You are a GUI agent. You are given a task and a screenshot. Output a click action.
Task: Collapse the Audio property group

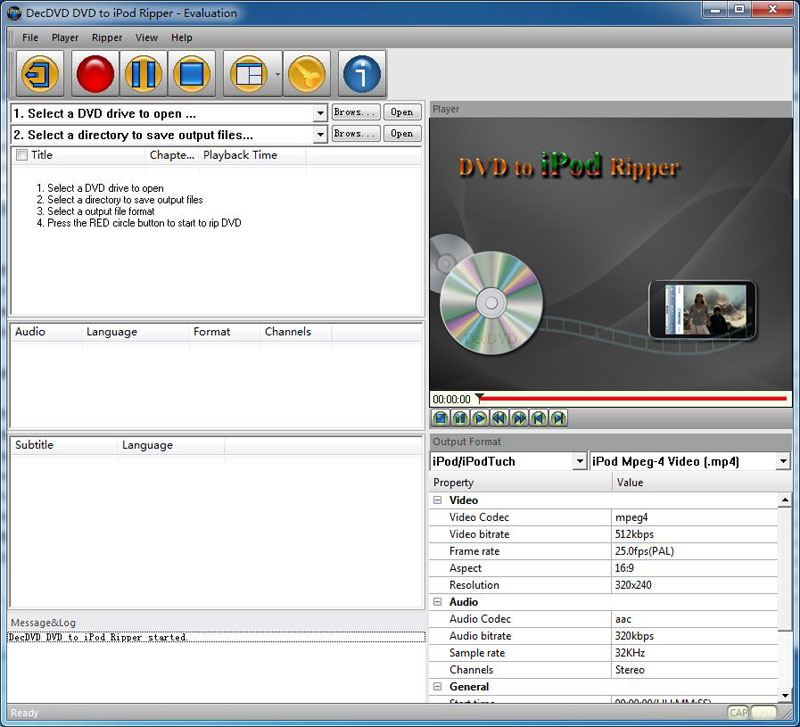(x=437, y=602)
